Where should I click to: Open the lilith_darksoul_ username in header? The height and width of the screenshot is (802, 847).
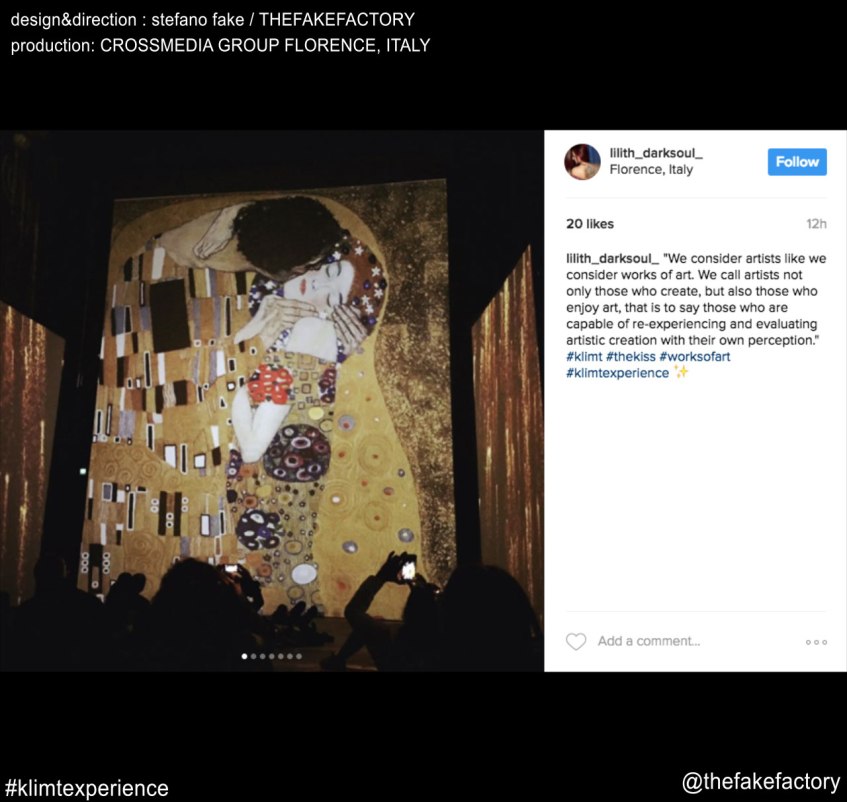click(x=656, y=153)
